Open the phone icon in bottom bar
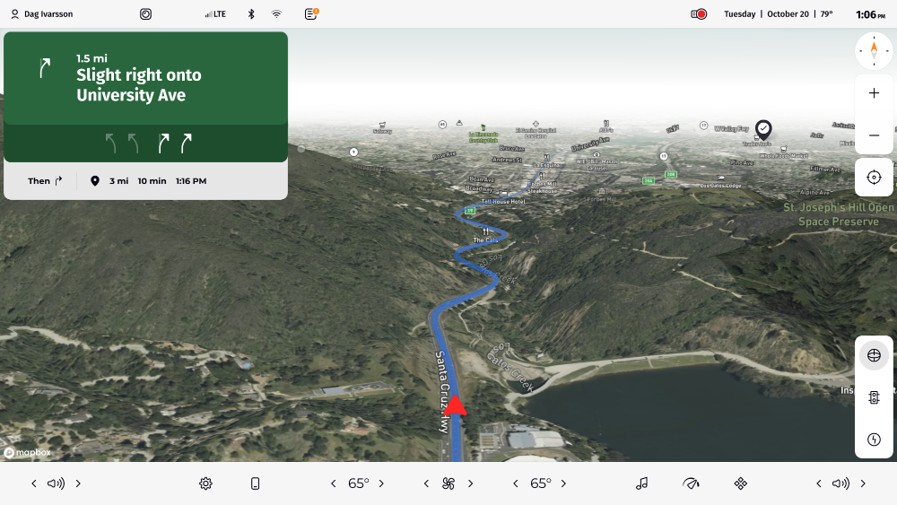This screenshot has height=505, width=897. click(x=255, y=484)
